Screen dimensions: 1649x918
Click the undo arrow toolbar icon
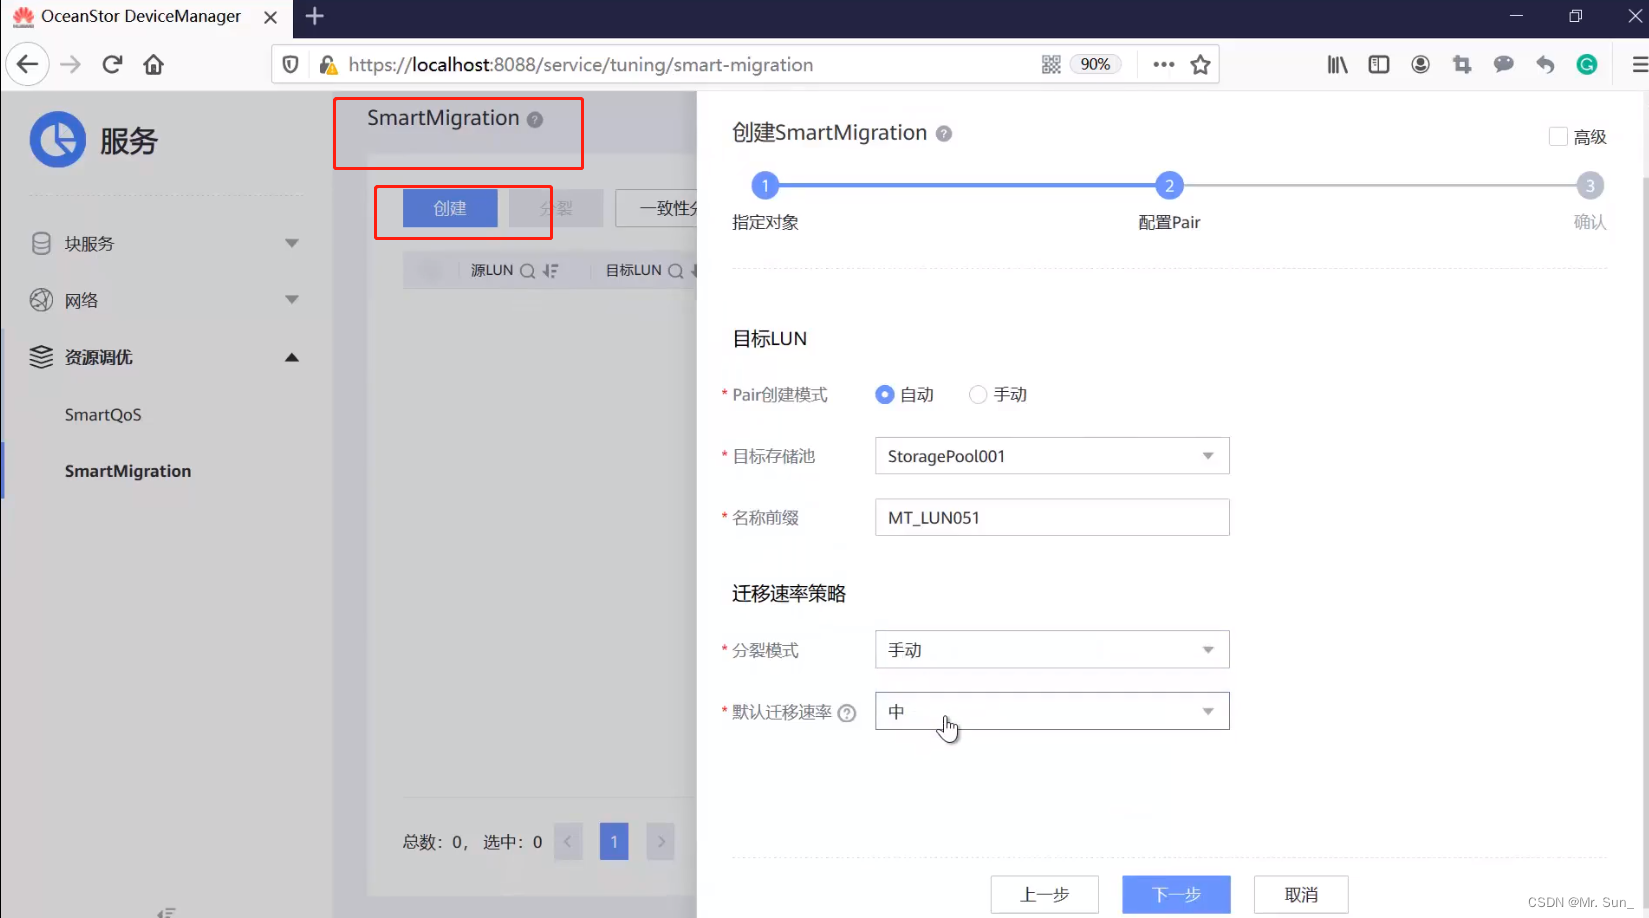click(x=1545, y=64)
